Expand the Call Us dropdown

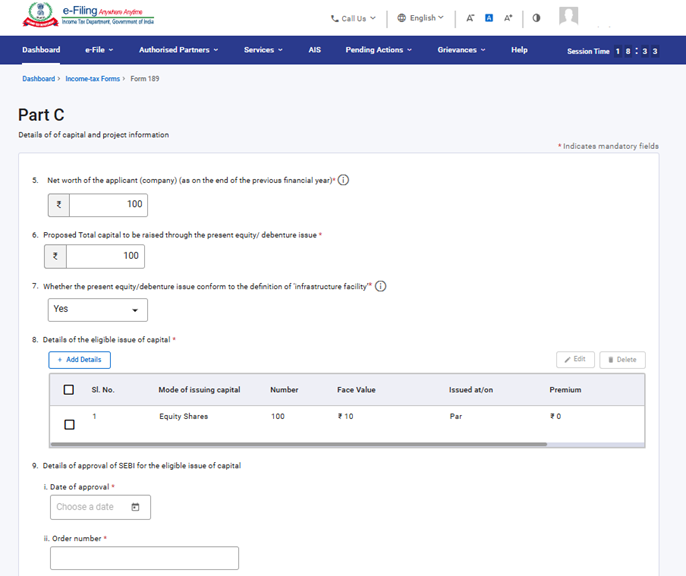tap(352, 18)
